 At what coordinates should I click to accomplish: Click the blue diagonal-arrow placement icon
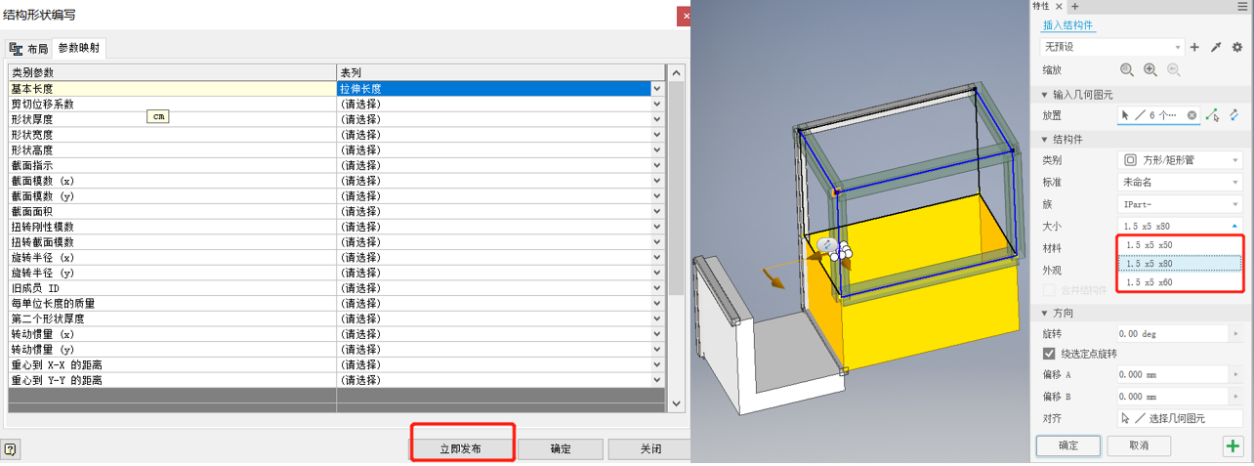click(x=1234, y=115)
